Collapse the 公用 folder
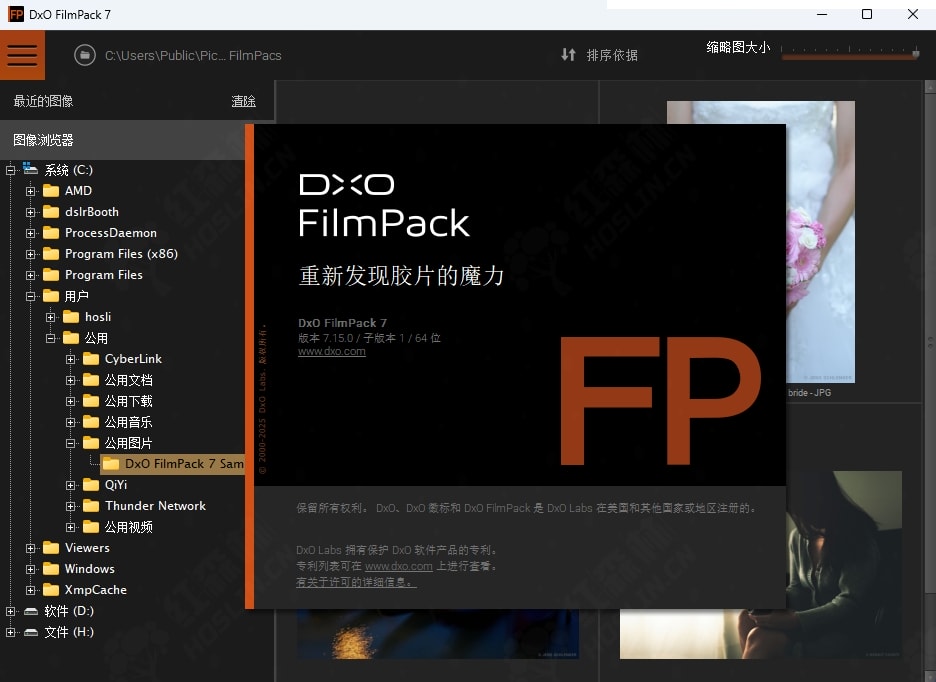The width and height of the screenshot is (936, 682). (51, 339)
